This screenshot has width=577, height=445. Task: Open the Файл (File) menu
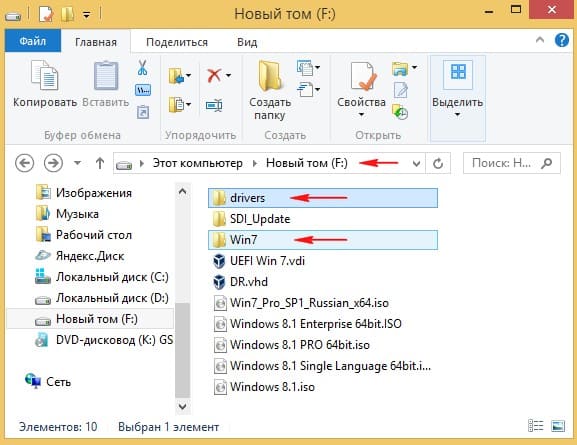click(x=33, y=41)
